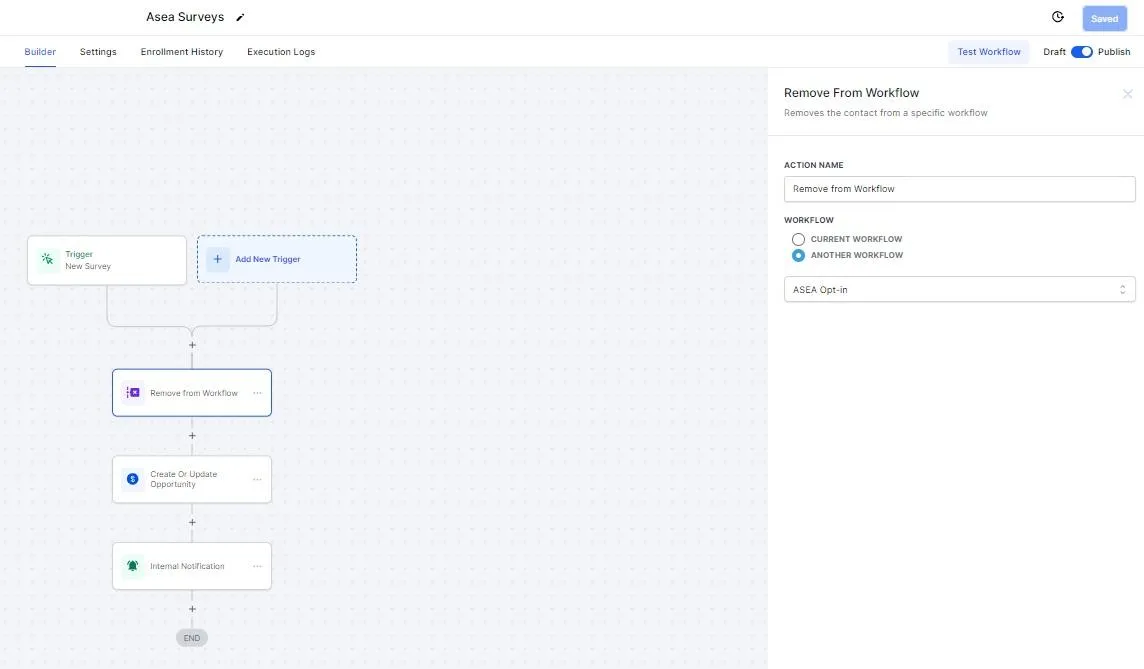
Task: Open Execution Logs tab
Action: pos(281,52)
